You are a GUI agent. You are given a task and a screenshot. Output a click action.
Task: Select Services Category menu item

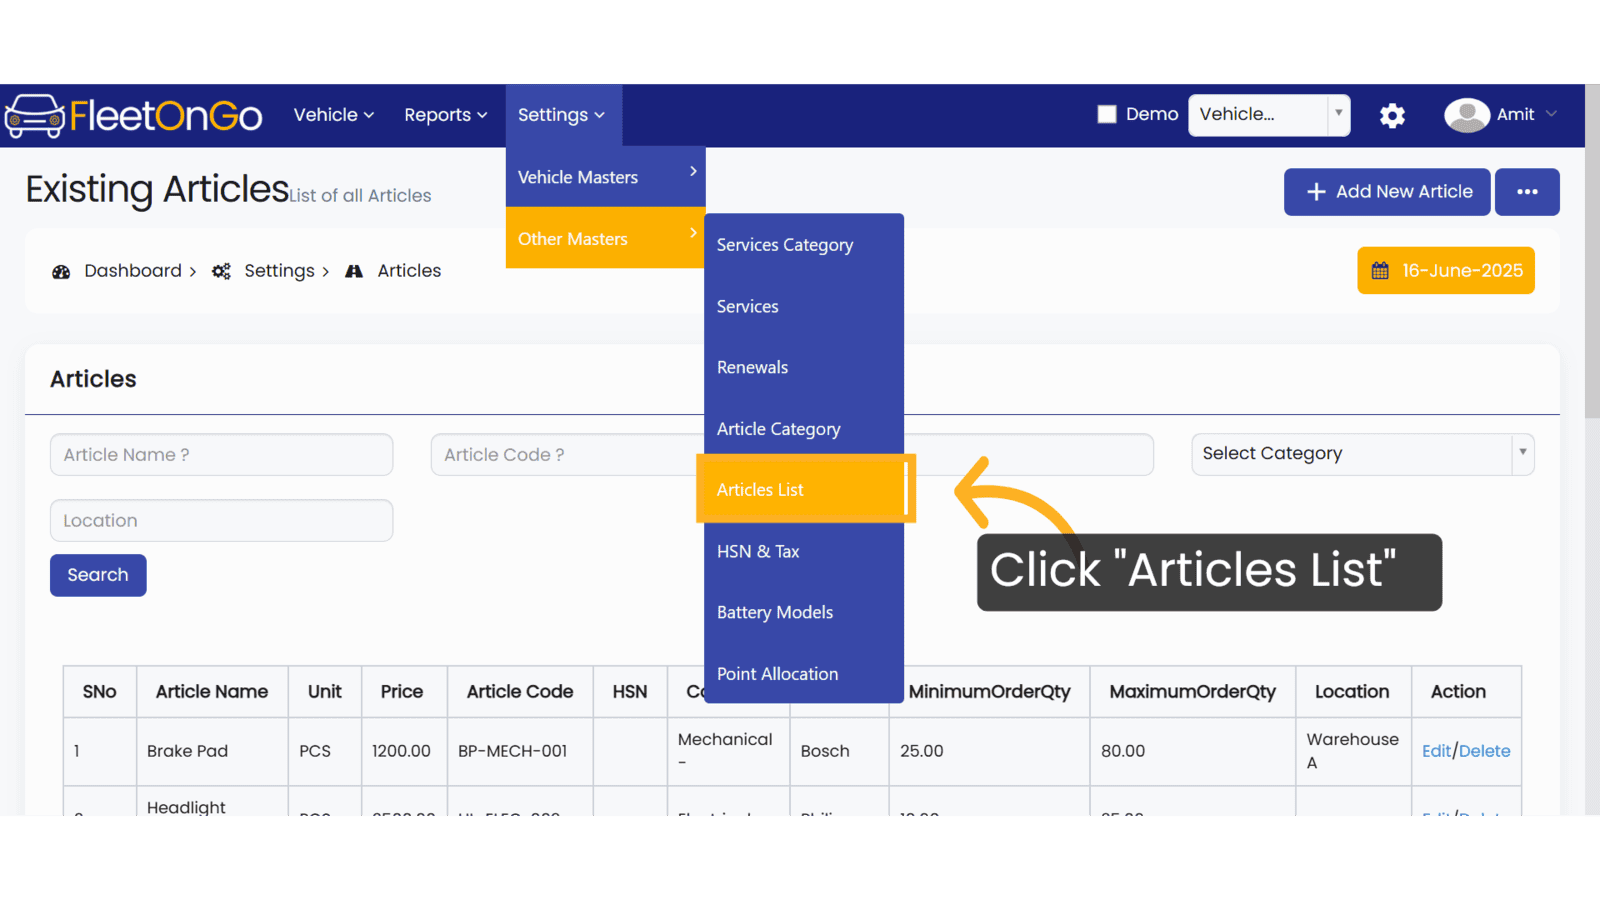pyautogui.click(x=804, y=245)
